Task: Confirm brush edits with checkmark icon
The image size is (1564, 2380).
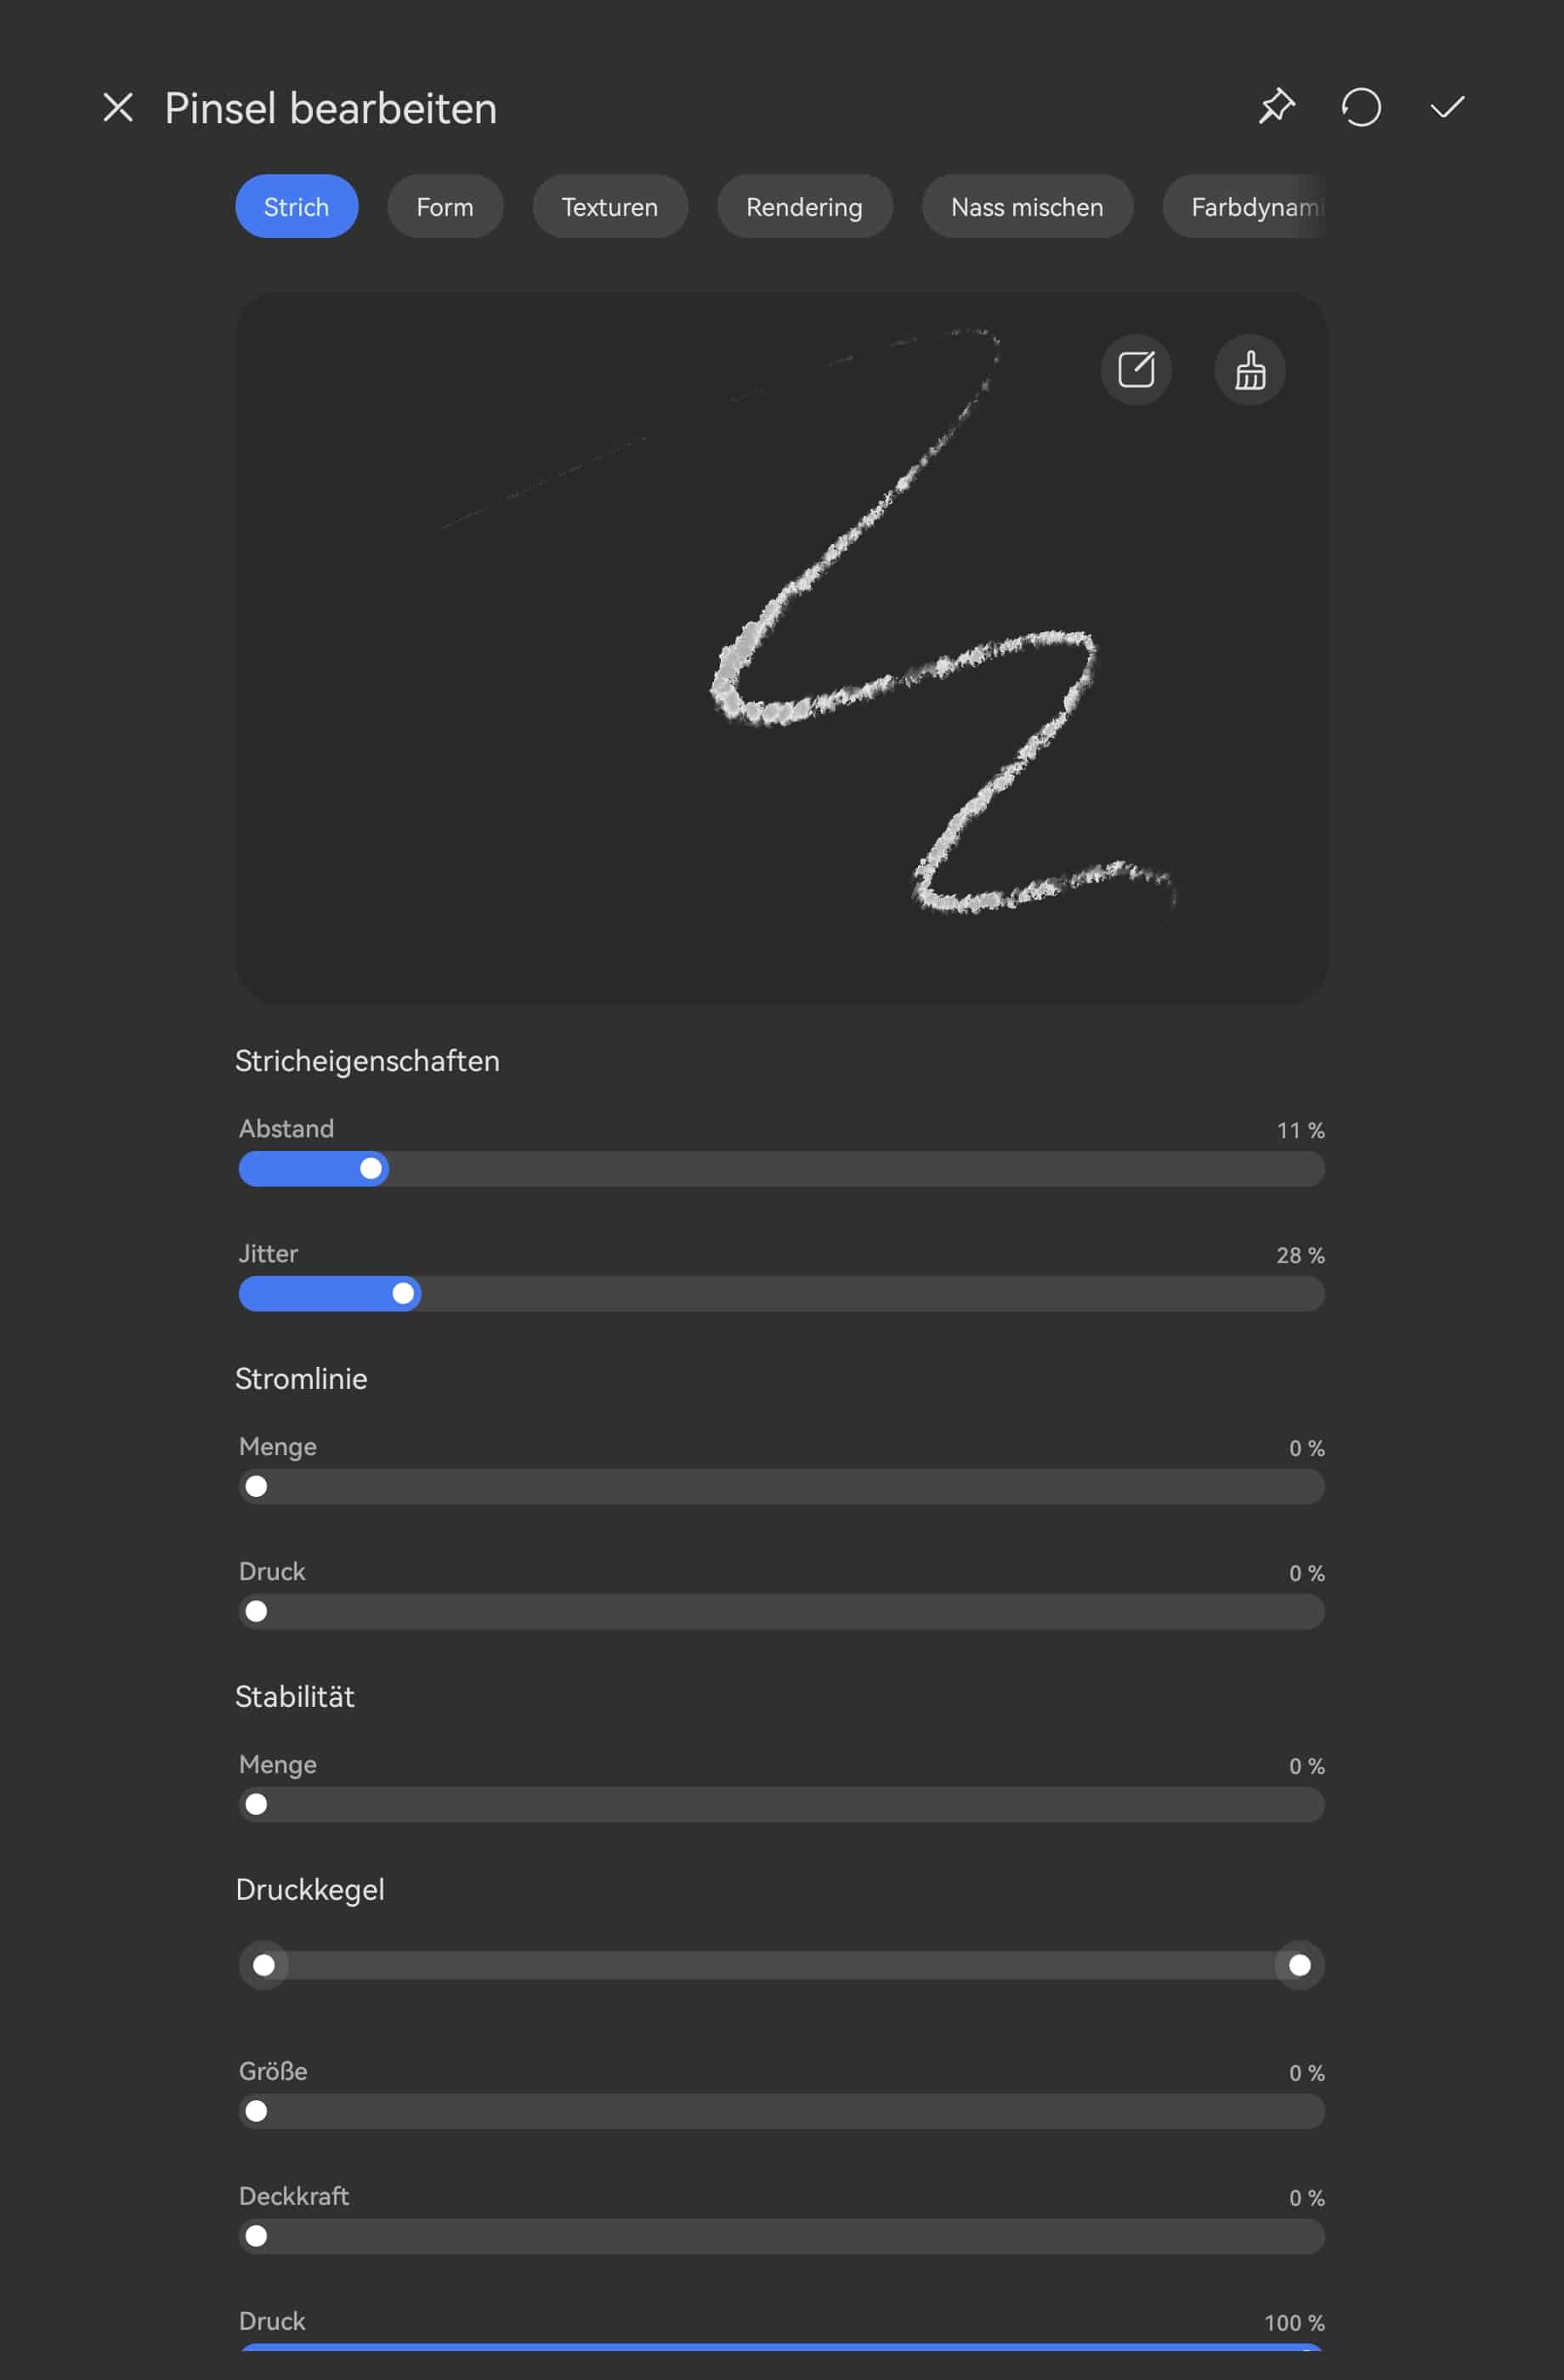Action: tap(1447, 107)
